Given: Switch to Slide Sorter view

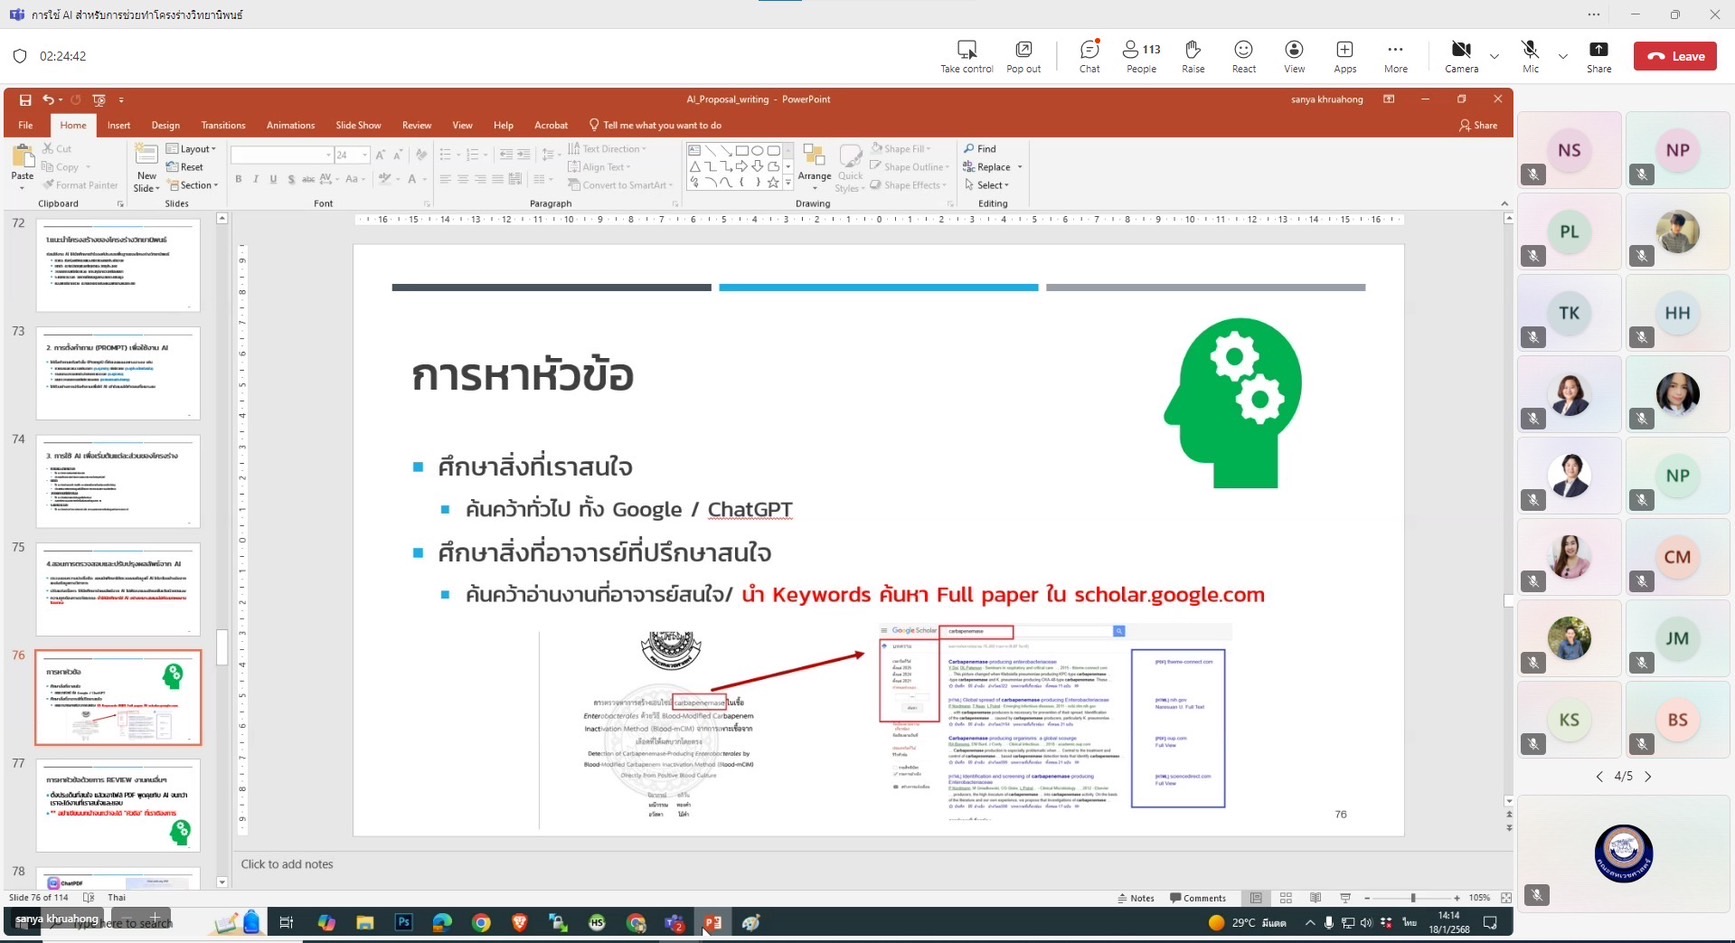Looking at the screenshot, I should (1286, 898).
